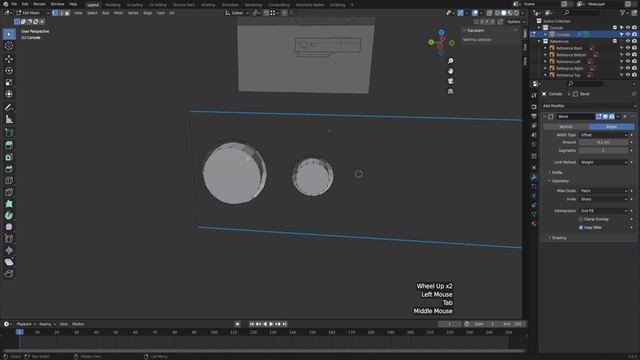The height and width of the screenshot is (360, 640).
Task: Enable vertex select mode
Action: point(55,13)
